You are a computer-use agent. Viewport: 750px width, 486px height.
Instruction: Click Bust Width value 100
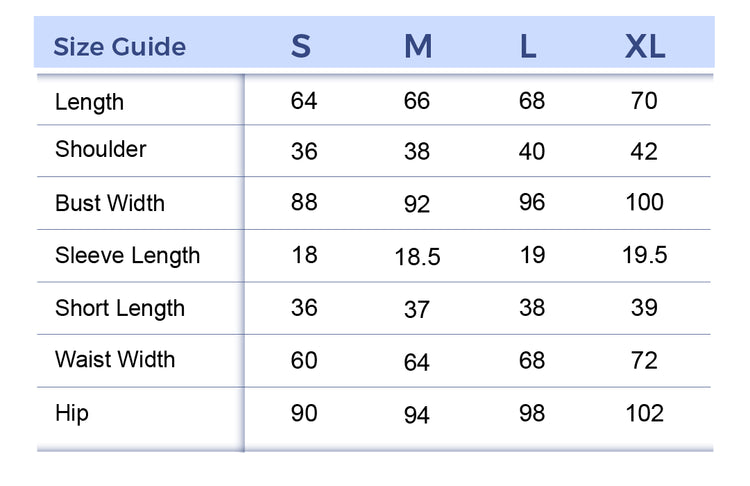(644, 202)
